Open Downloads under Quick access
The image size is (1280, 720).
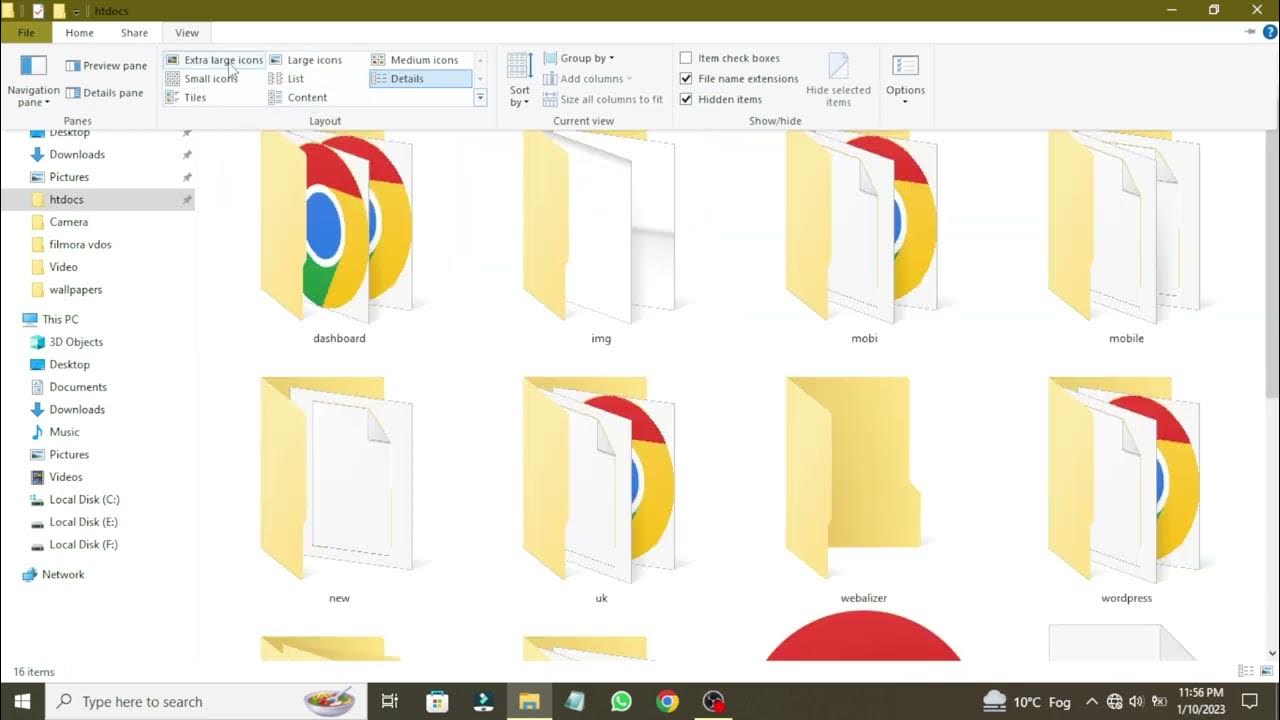[77, 155]
